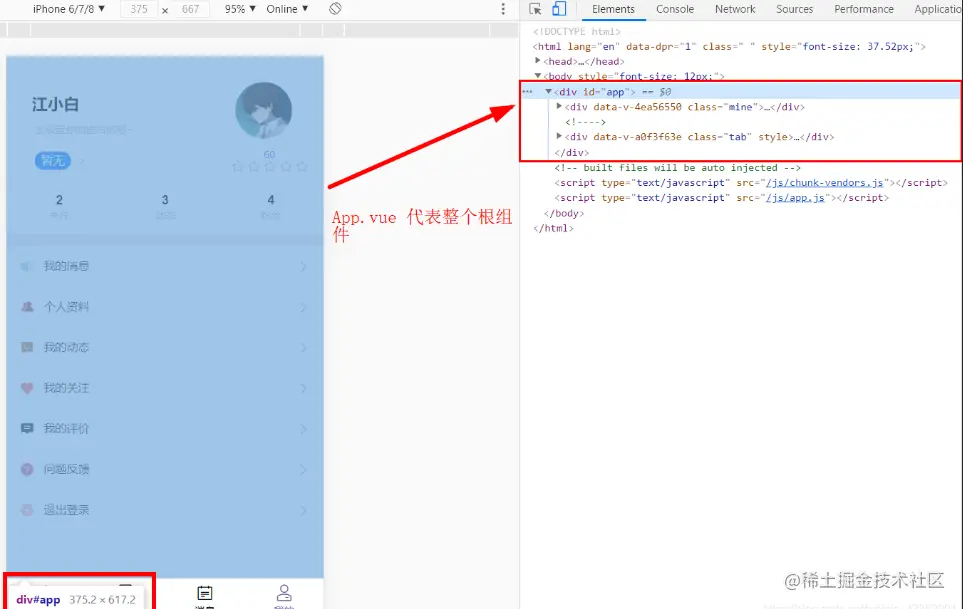Click the 375 width input field
Image resolution: width=963 pixels, height=609 pixels.
(x=139, y=9)
